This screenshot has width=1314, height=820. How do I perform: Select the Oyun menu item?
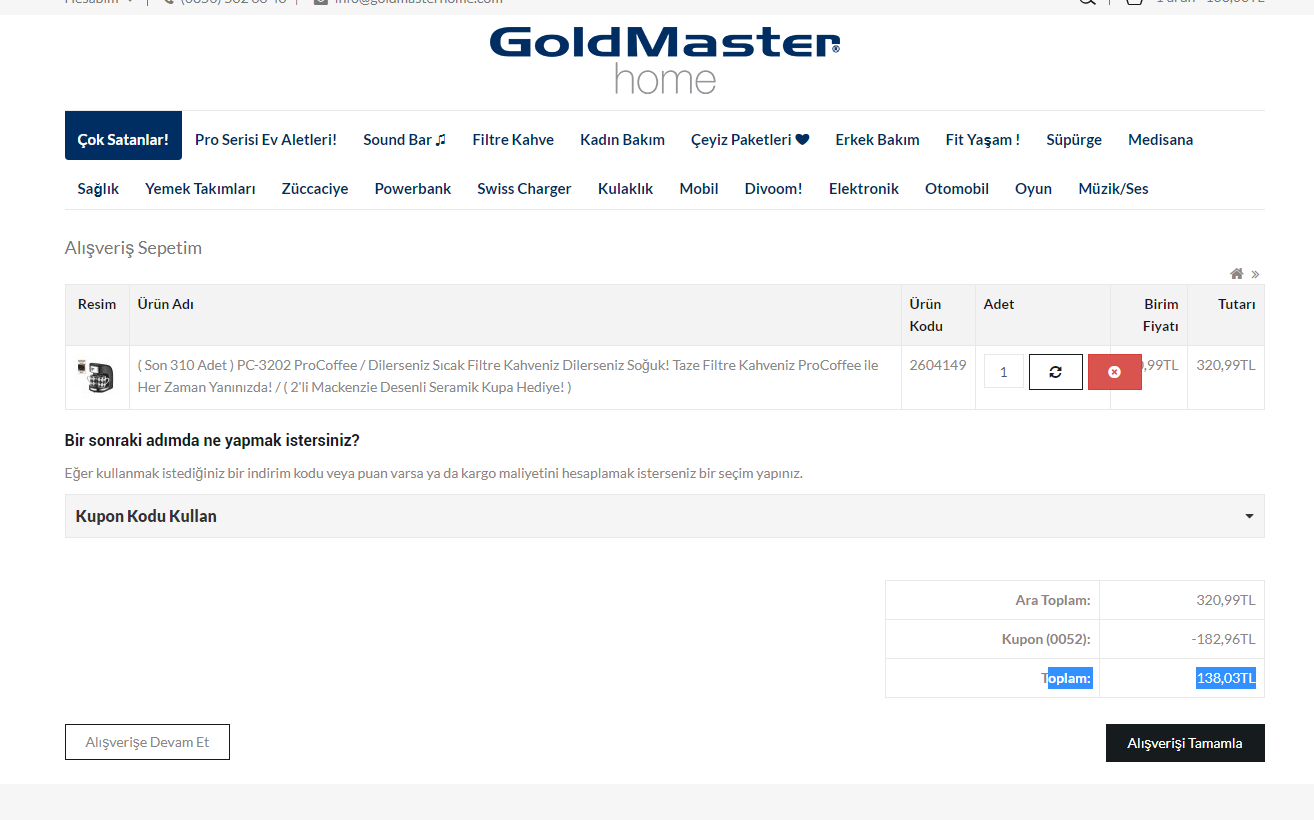click(x=1033, y=188)
